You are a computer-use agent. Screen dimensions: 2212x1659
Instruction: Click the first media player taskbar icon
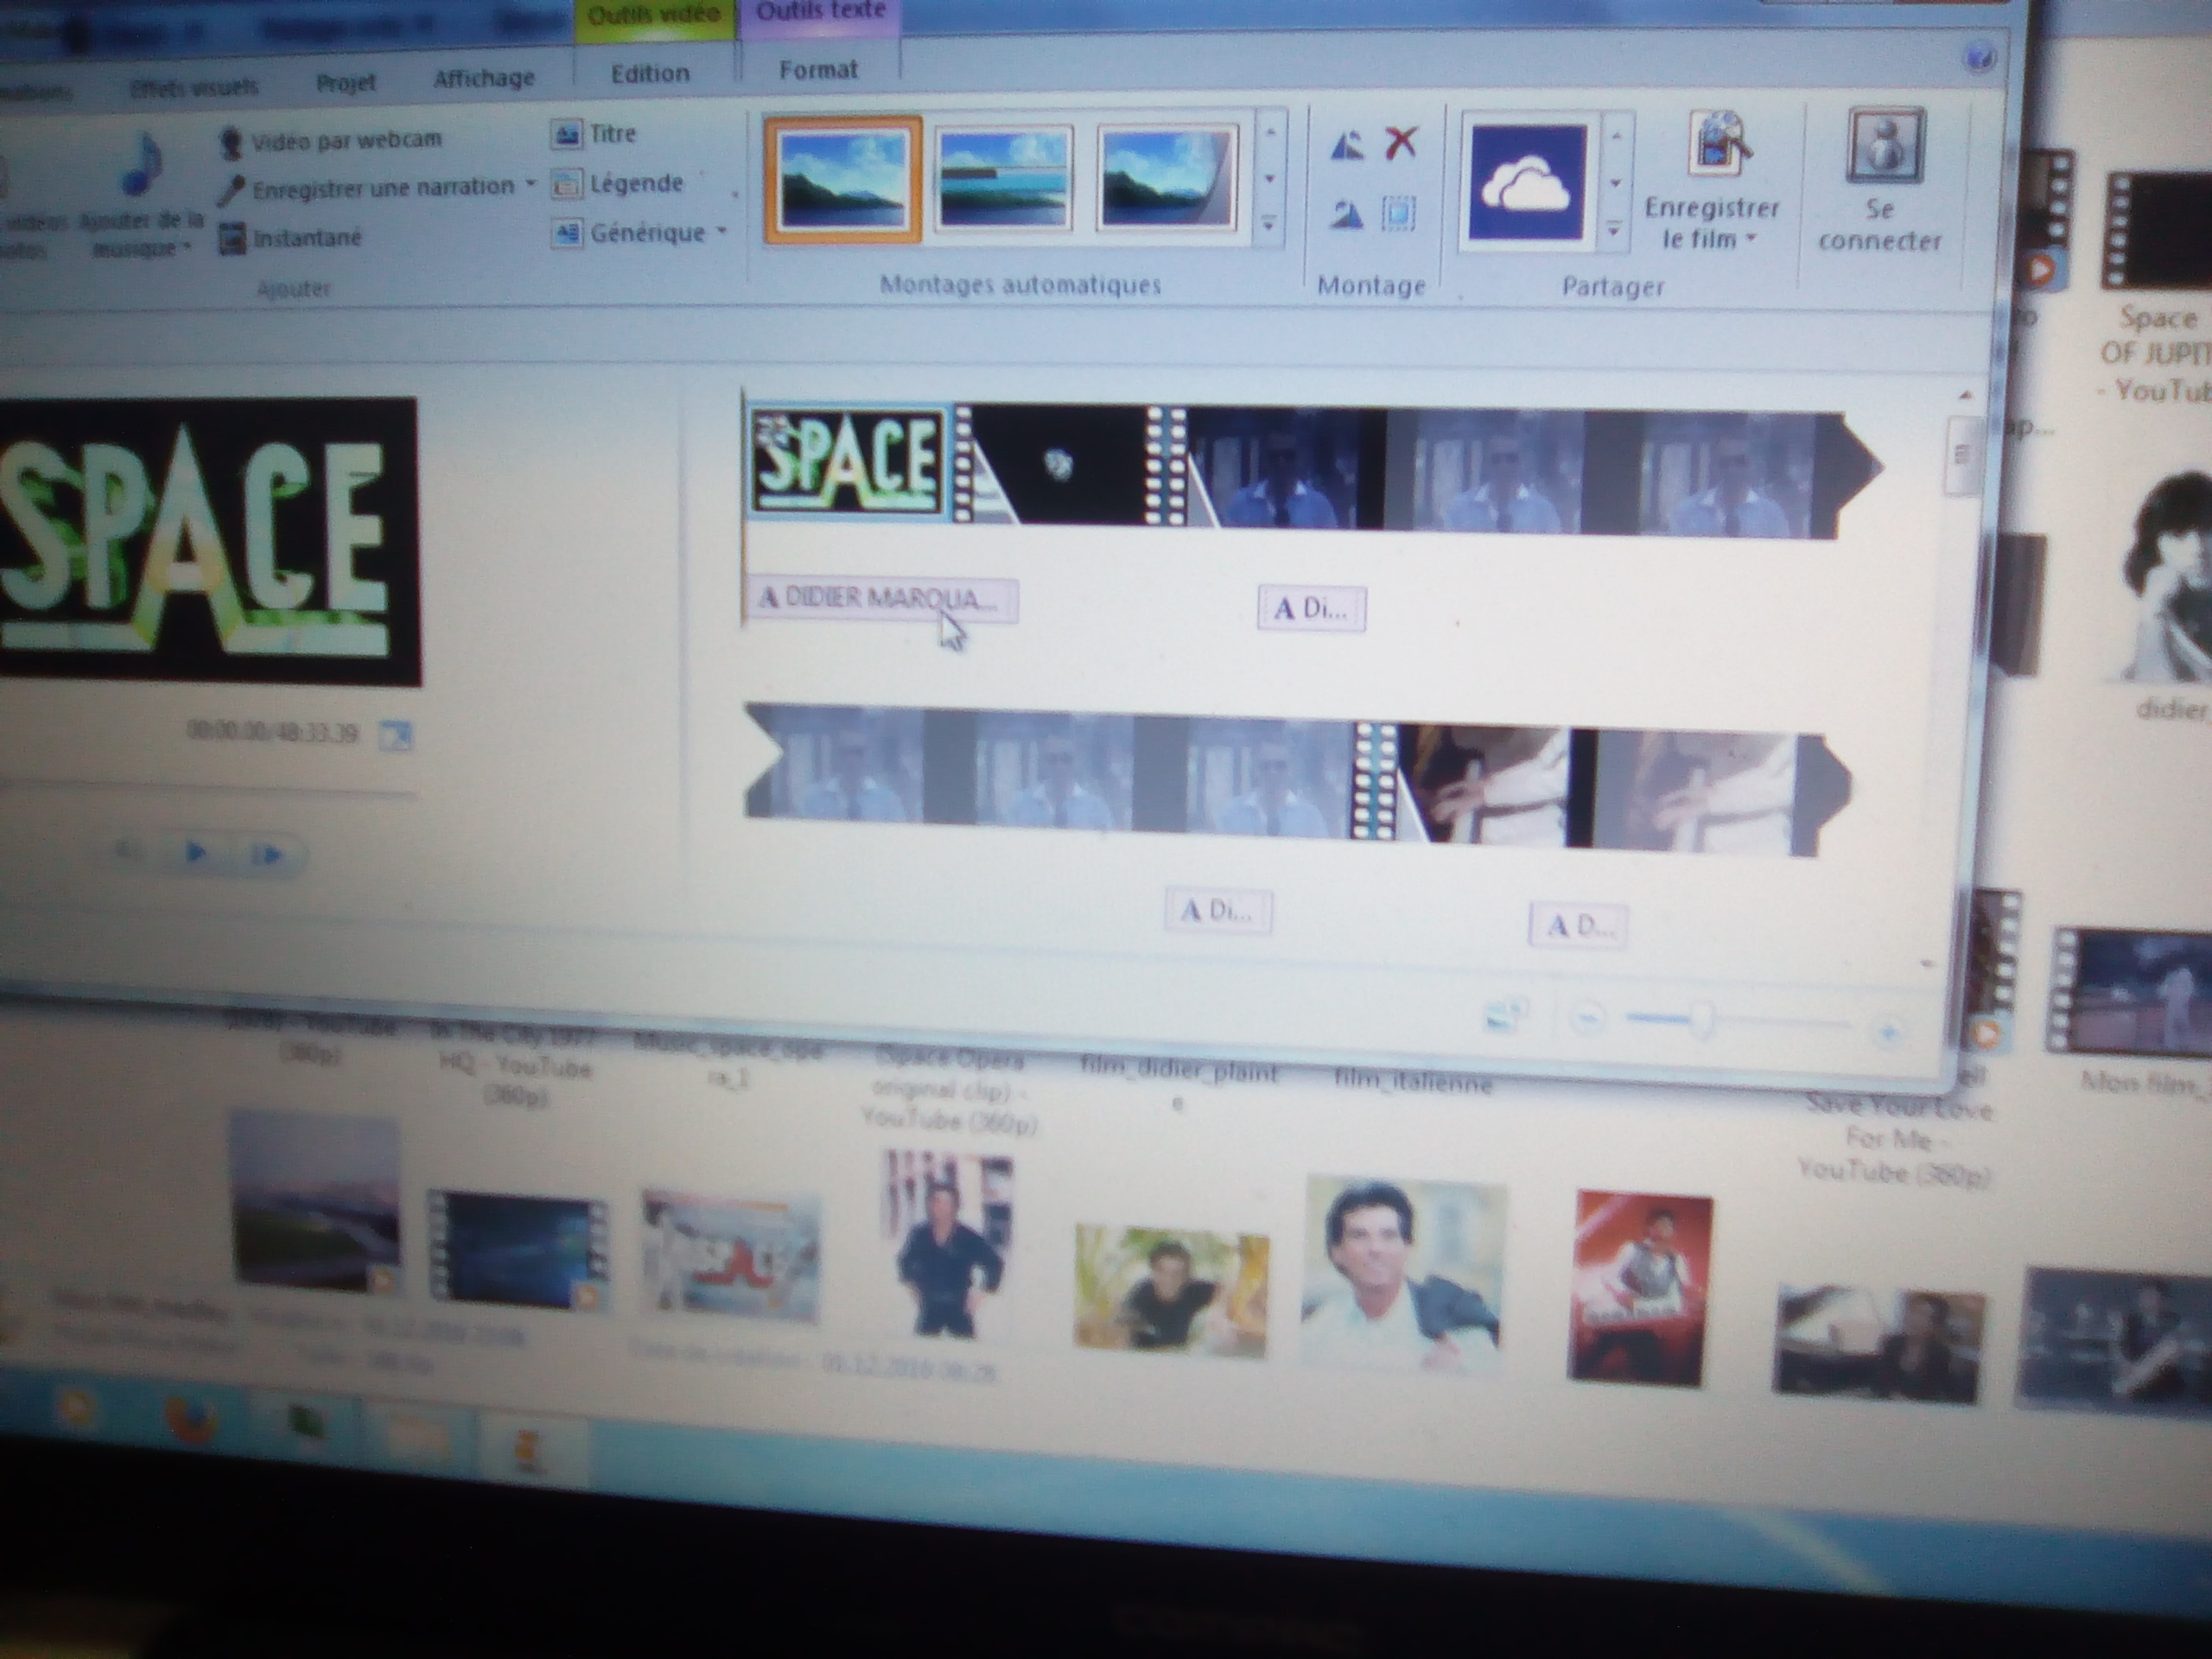[x=78, y=1410]
